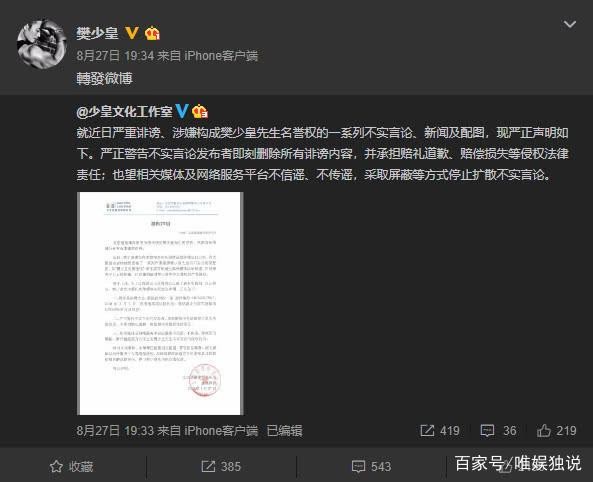593x482 pixels.
Task: Open 樊少皇 profile avatar photo
Action: (x=42, y=44)
